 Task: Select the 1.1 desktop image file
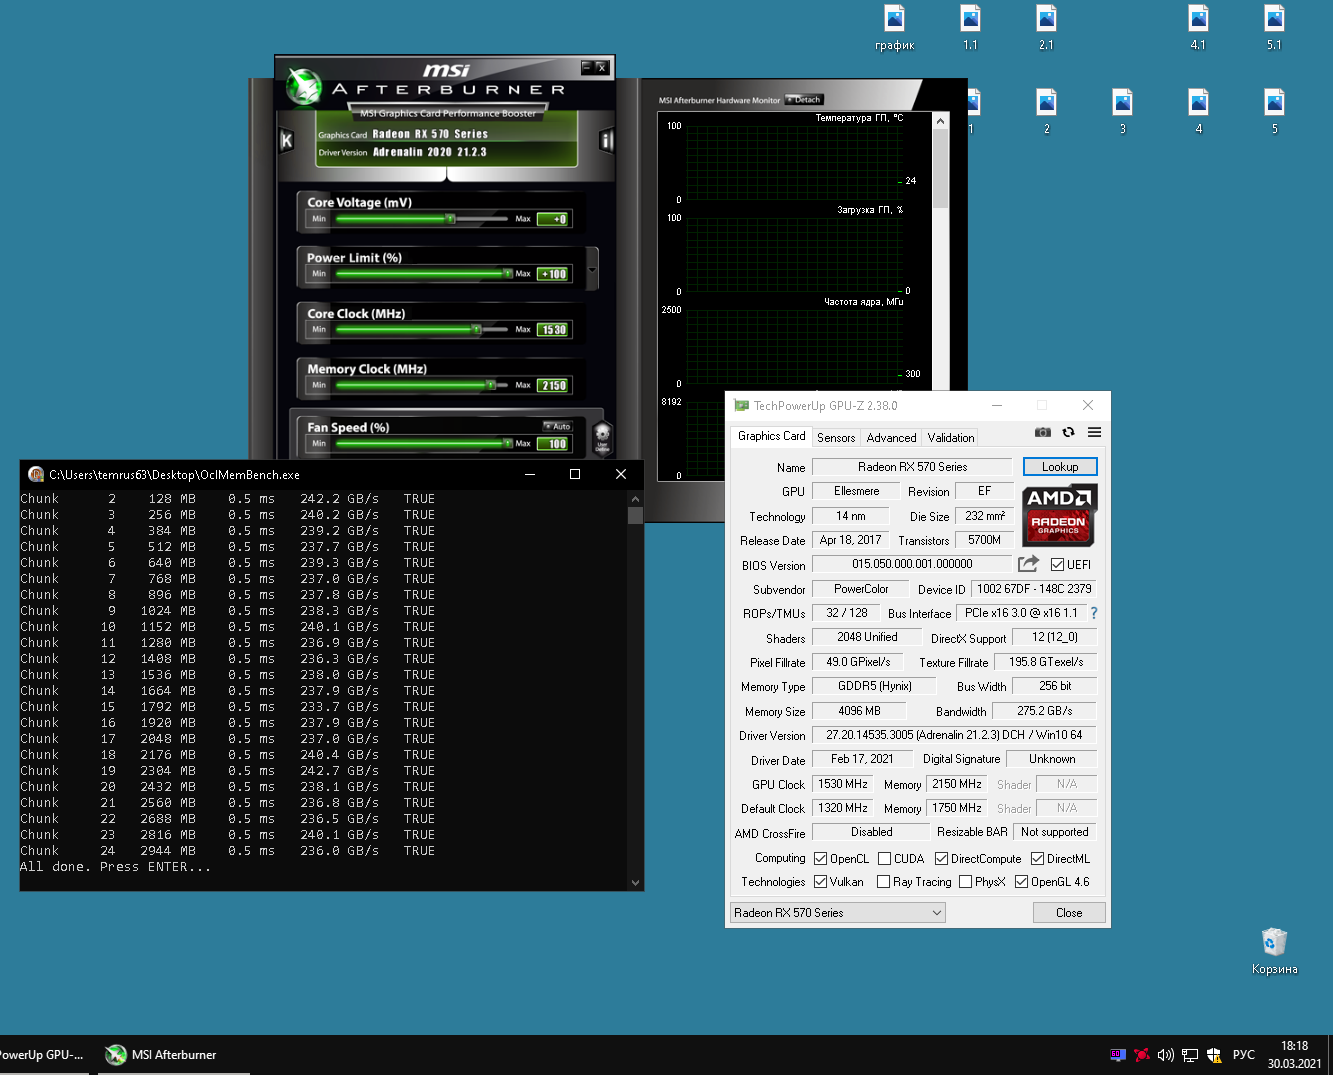tap(970, 28)
